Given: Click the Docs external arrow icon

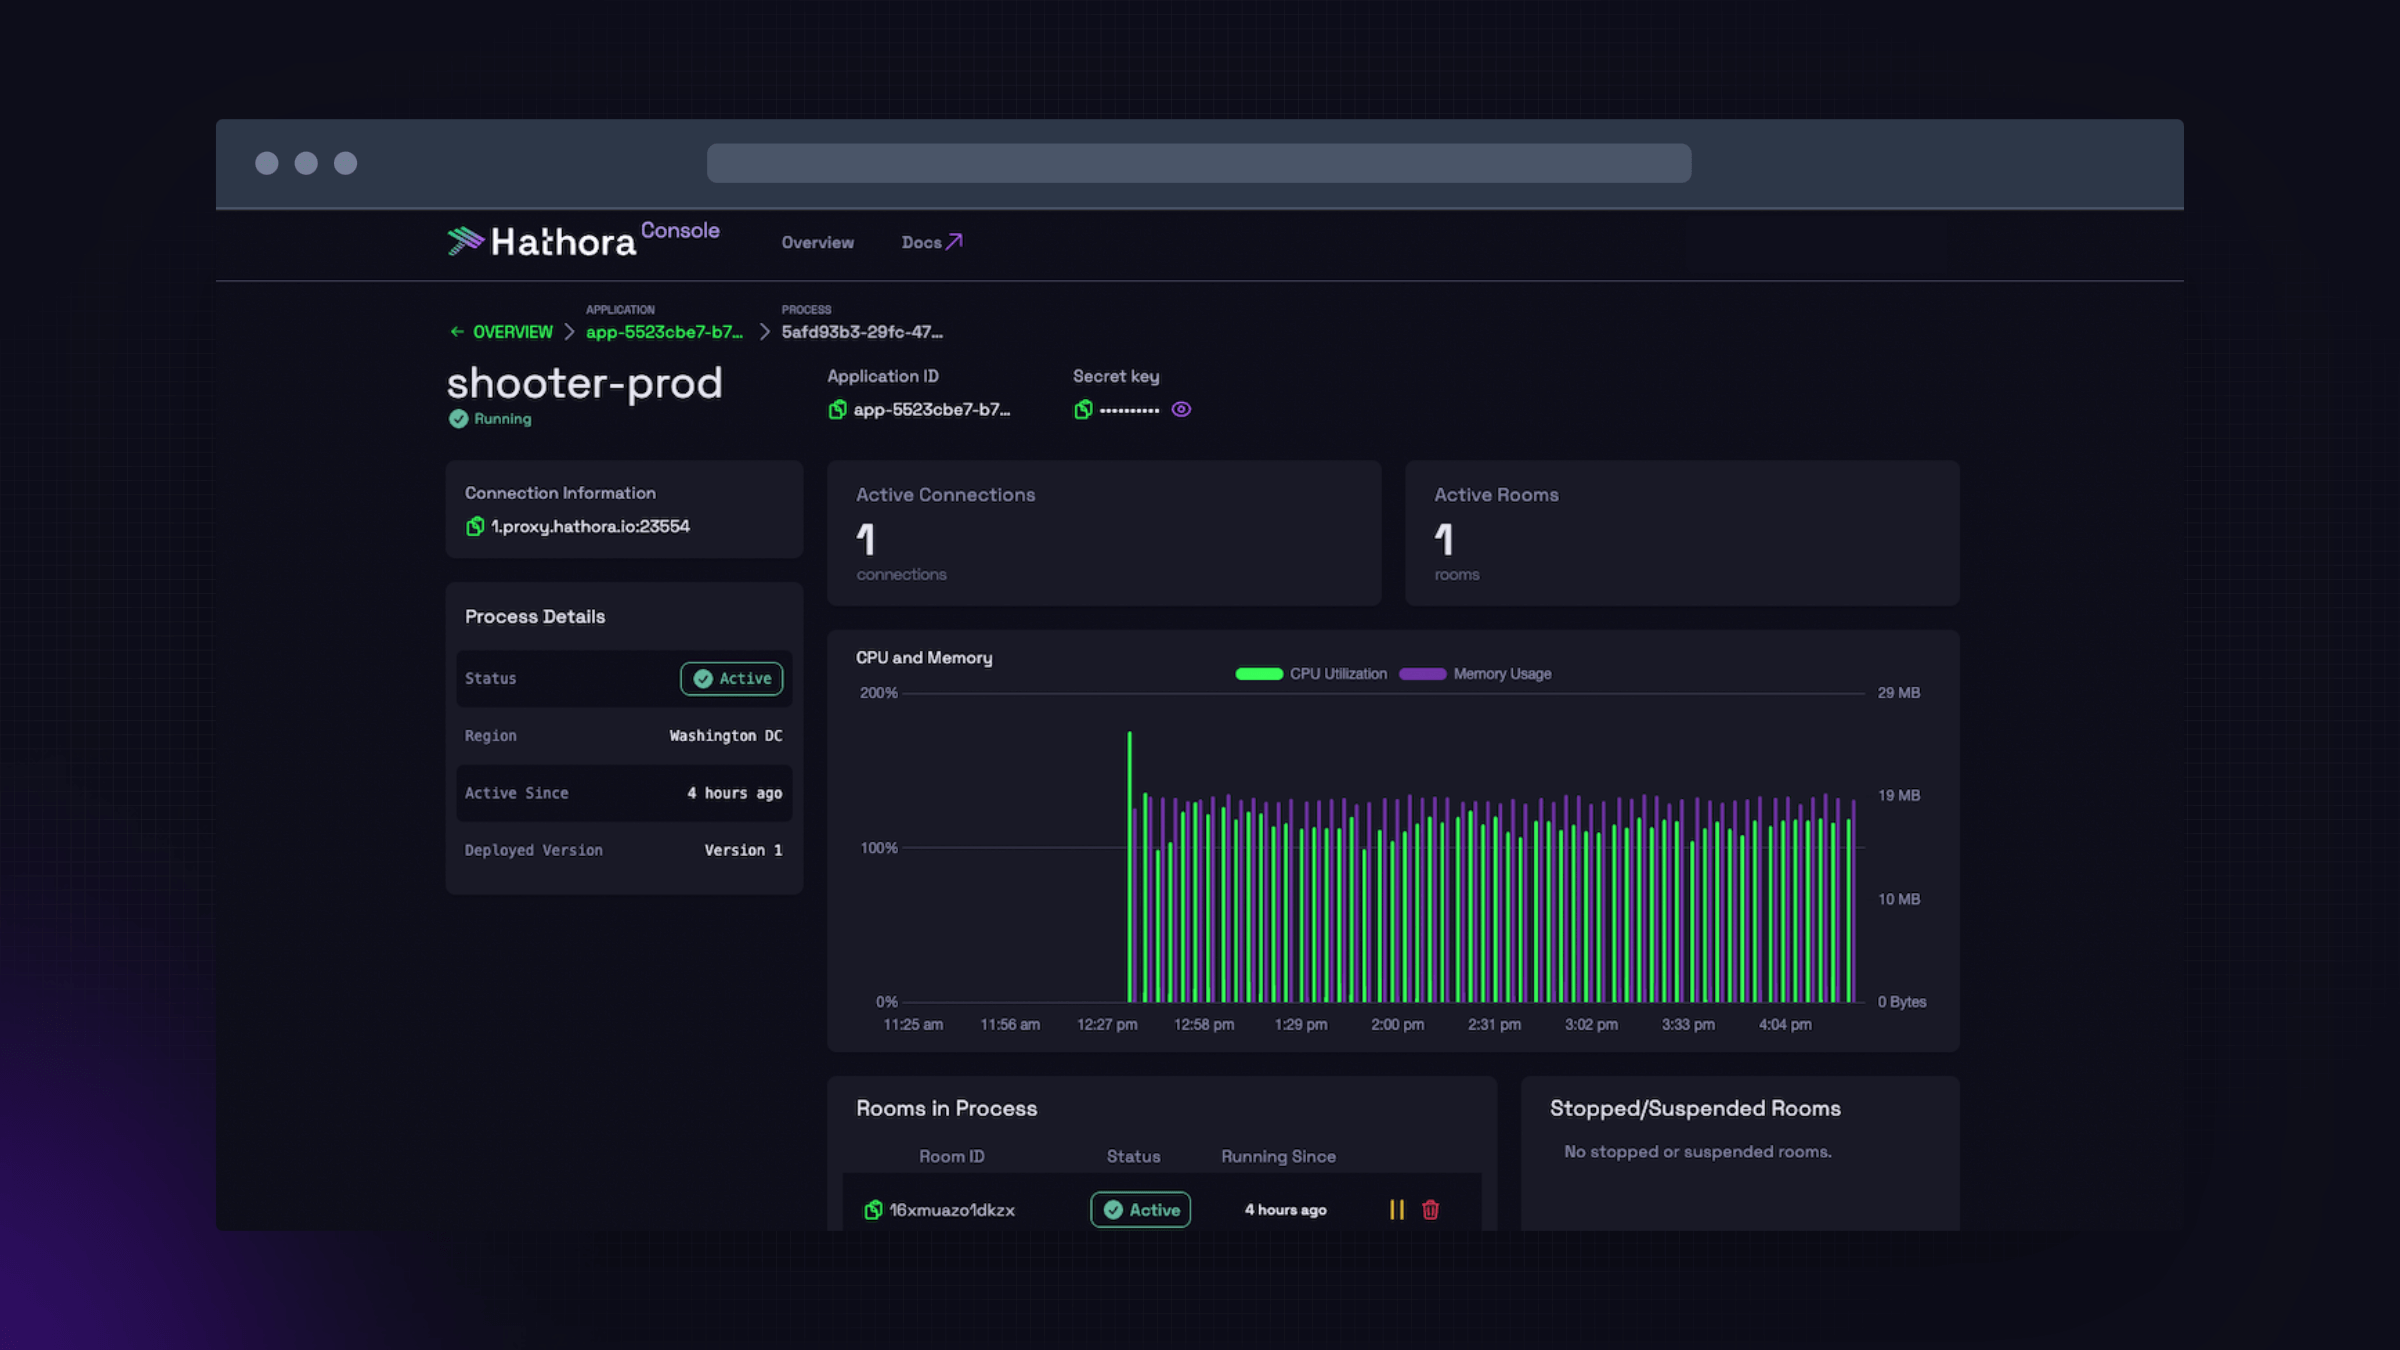Looking at the screenshot, I should point(954,242).
